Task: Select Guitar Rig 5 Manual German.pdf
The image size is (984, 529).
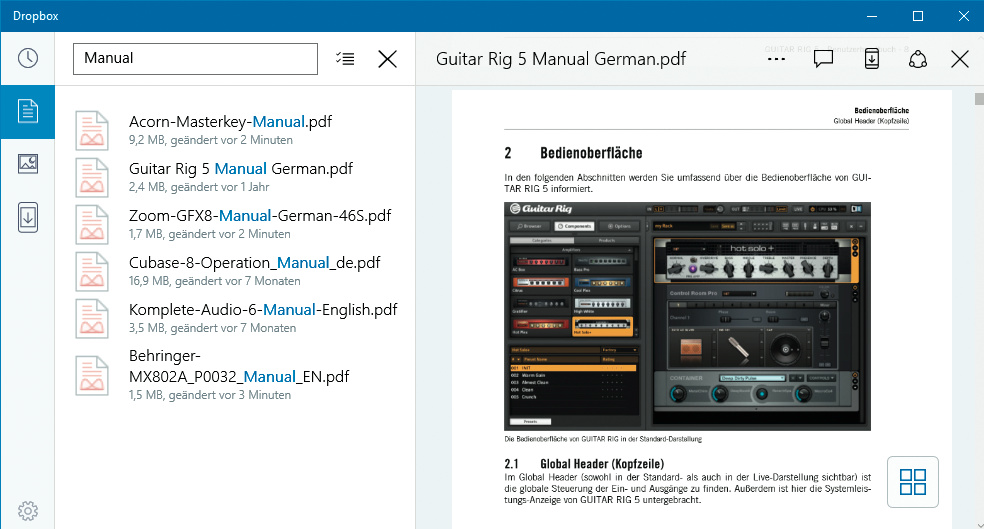Action: pyautogui.click(x=240, y=169)
